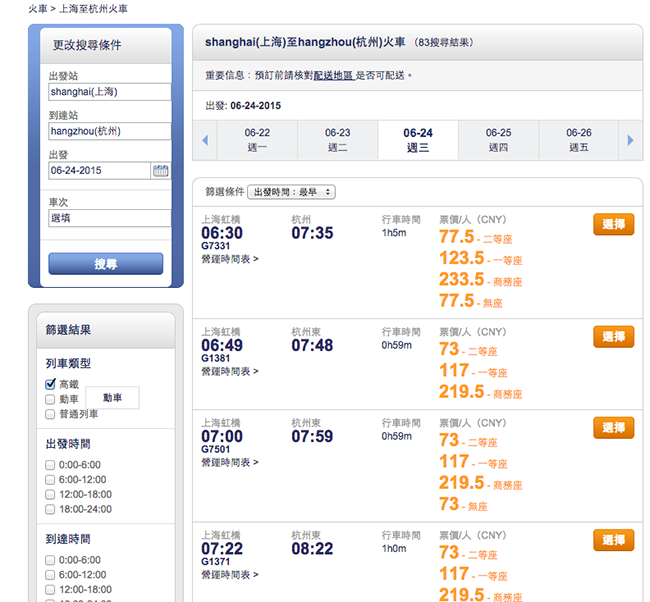
Task: Open the departure date calendar icon
Action: (x=161, y=170)
